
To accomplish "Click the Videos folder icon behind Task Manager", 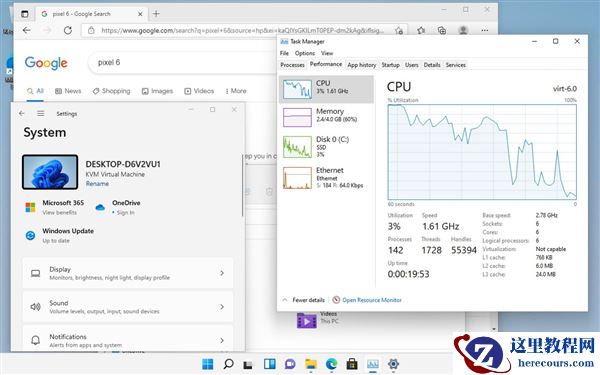I will (x=307, y=321).
